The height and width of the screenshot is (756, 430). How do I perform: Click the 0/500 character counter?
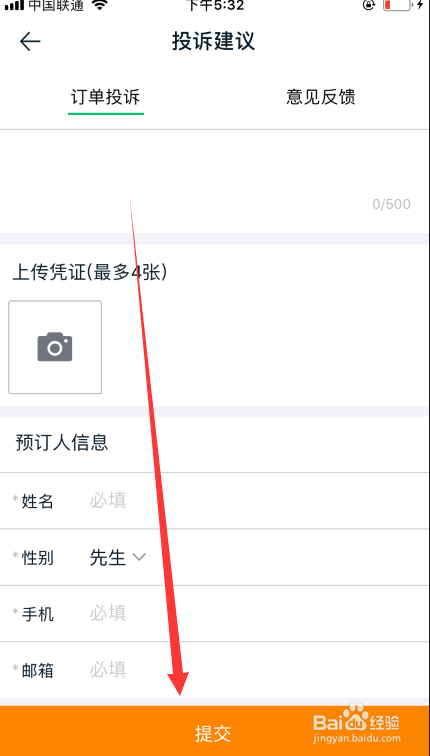(391, 204)
